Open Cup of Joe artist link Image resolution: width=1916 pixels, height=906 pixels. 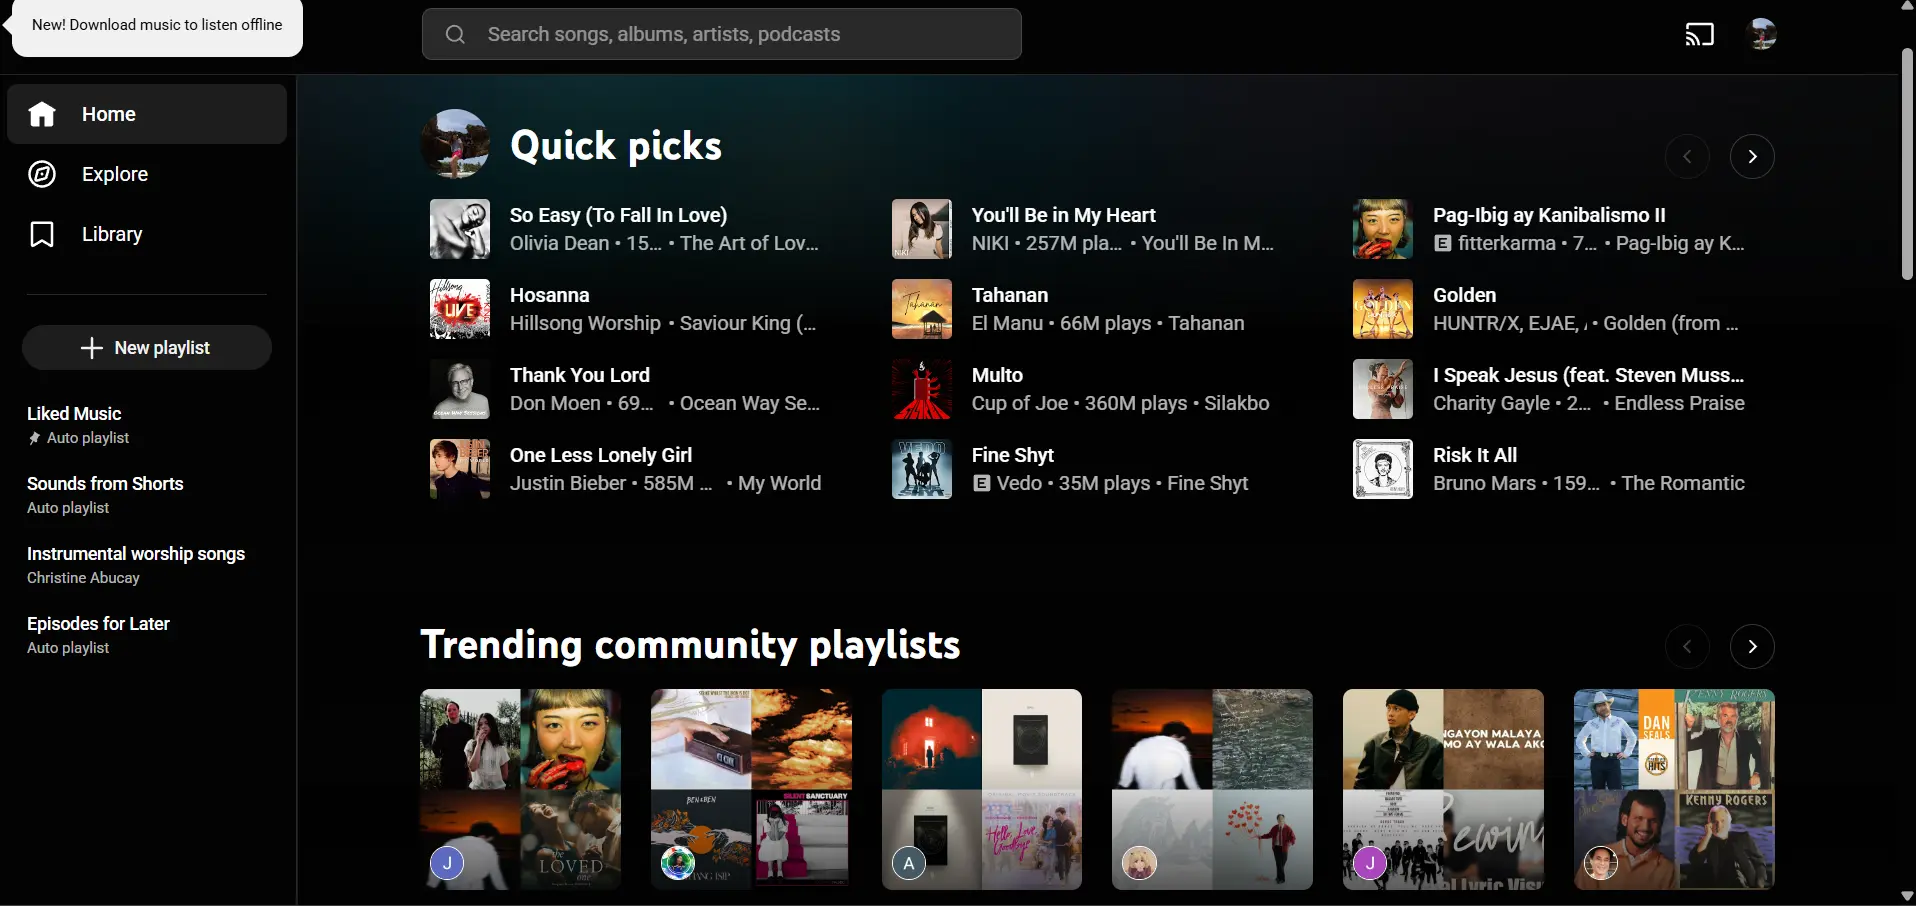click(x=1020, y=403)
